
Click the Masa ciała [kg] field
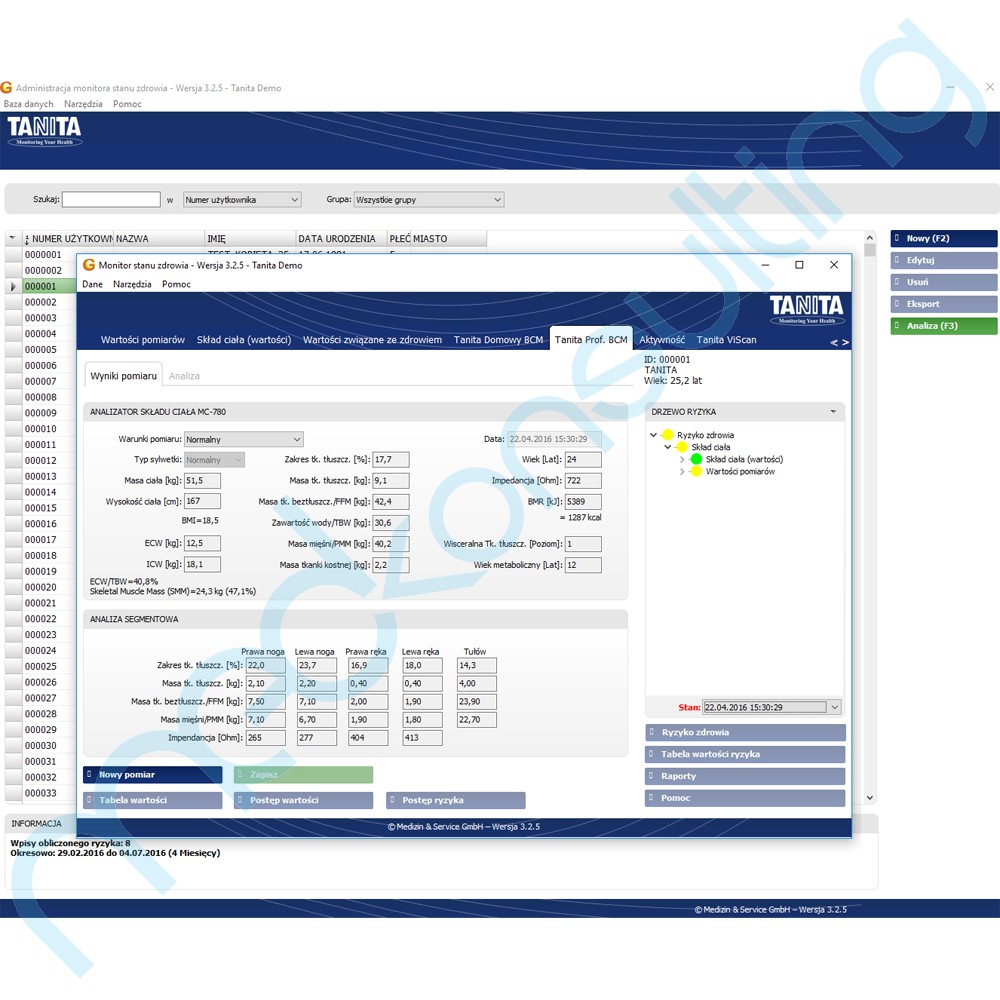point(202,481)
